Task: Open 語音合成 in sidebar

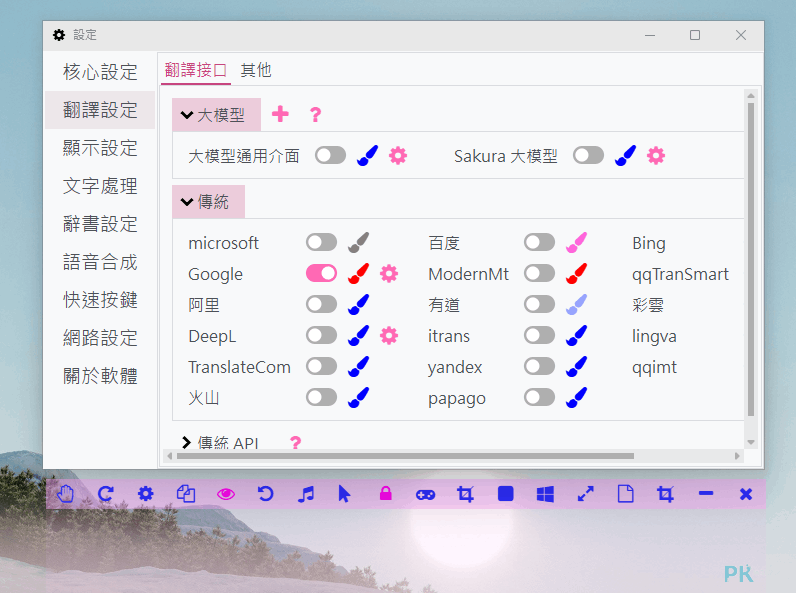Action: [x=100, y=262]
